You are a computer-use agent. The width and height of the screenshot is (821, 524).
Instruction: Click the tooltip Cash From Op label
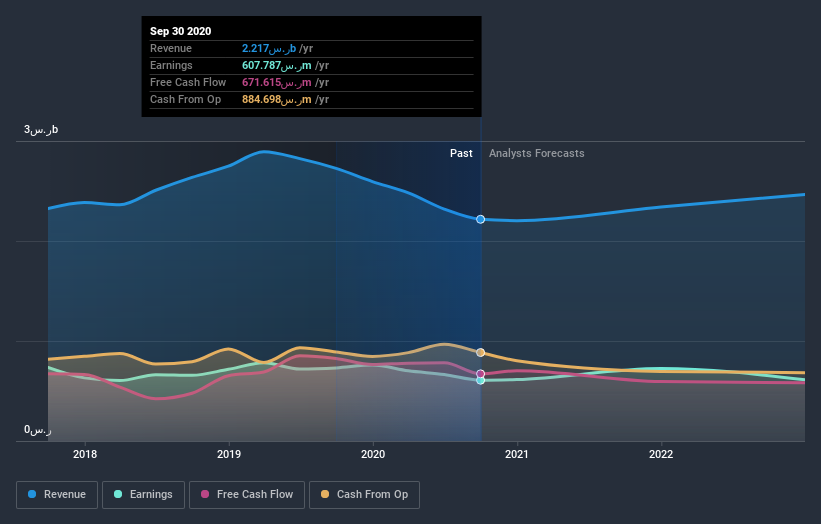tap(185, 99)
